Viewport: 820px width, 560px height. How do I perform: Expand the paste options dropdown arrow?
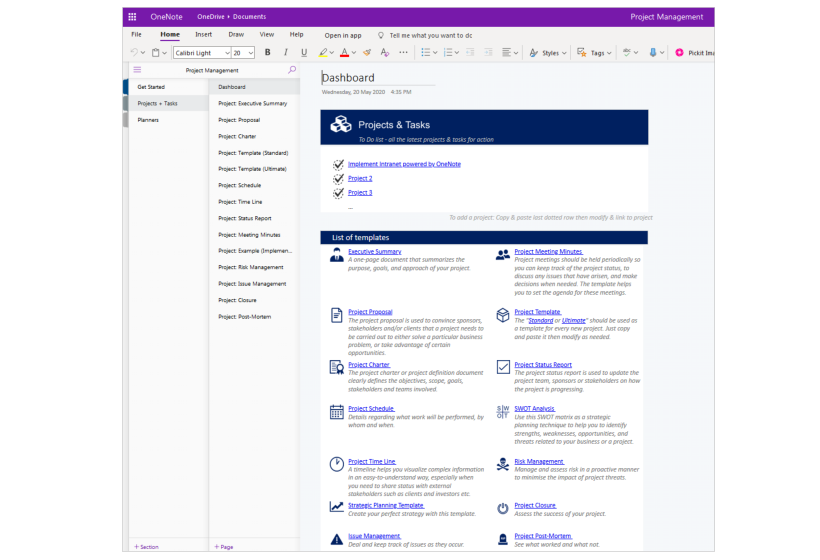pos(164,53)
